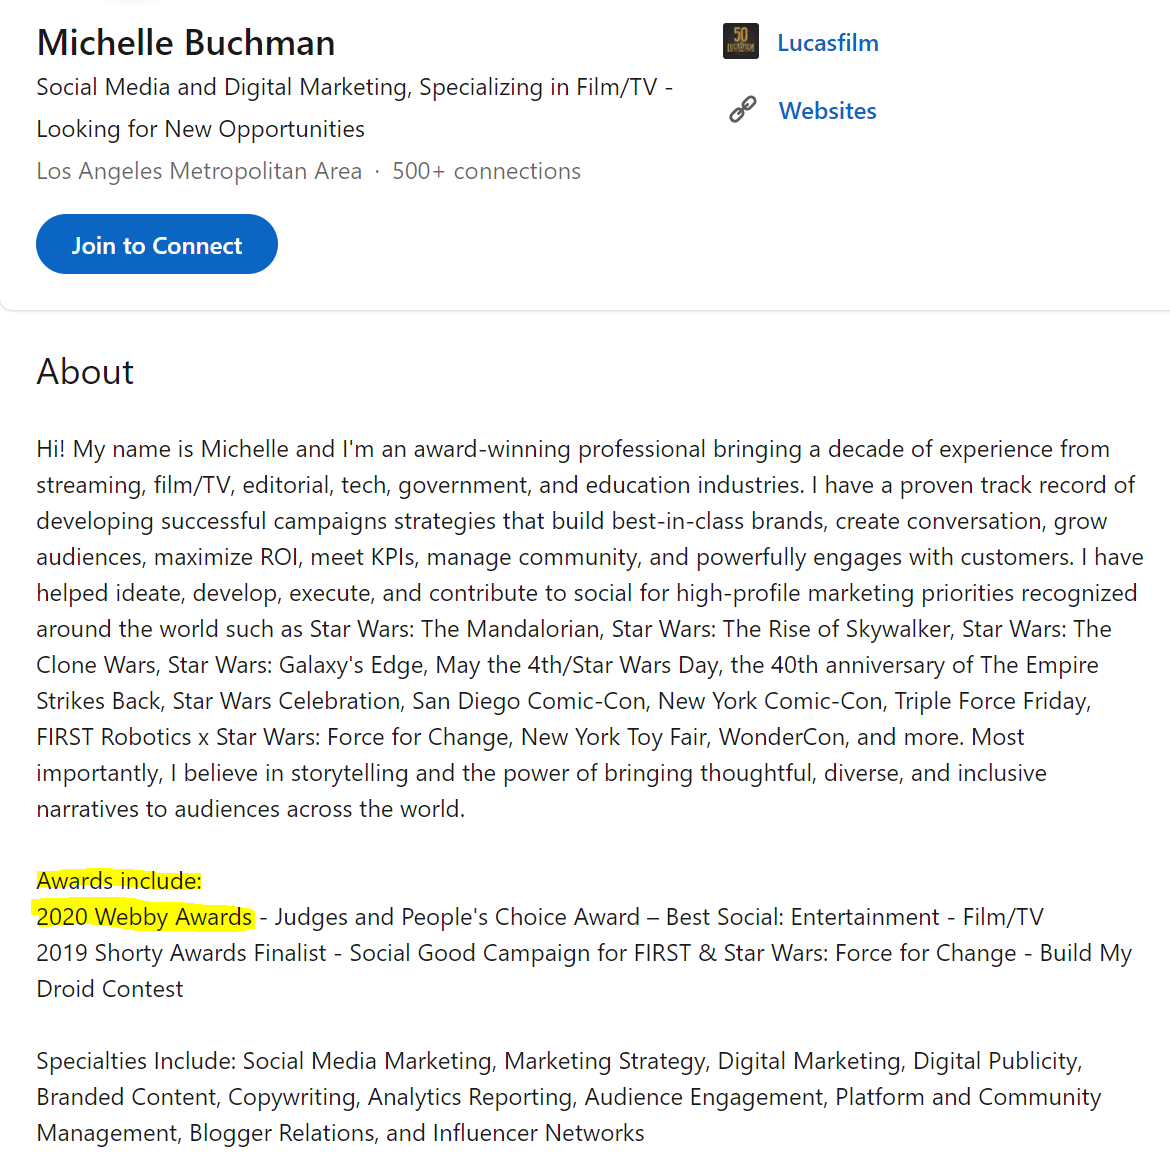Open the Lucasfilm company link
The height and width of the screenshot is (1164, 1170).
(x=828, y=43)
